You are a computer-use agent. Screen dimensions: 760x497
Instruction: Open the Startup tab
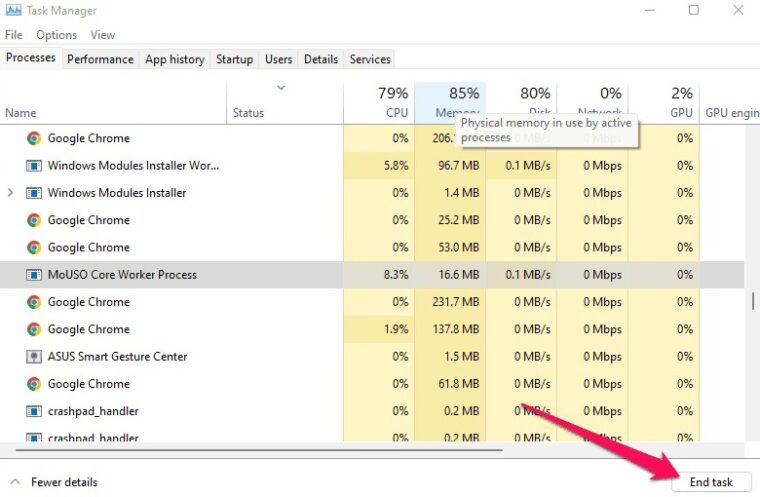[x=235, y=59]
